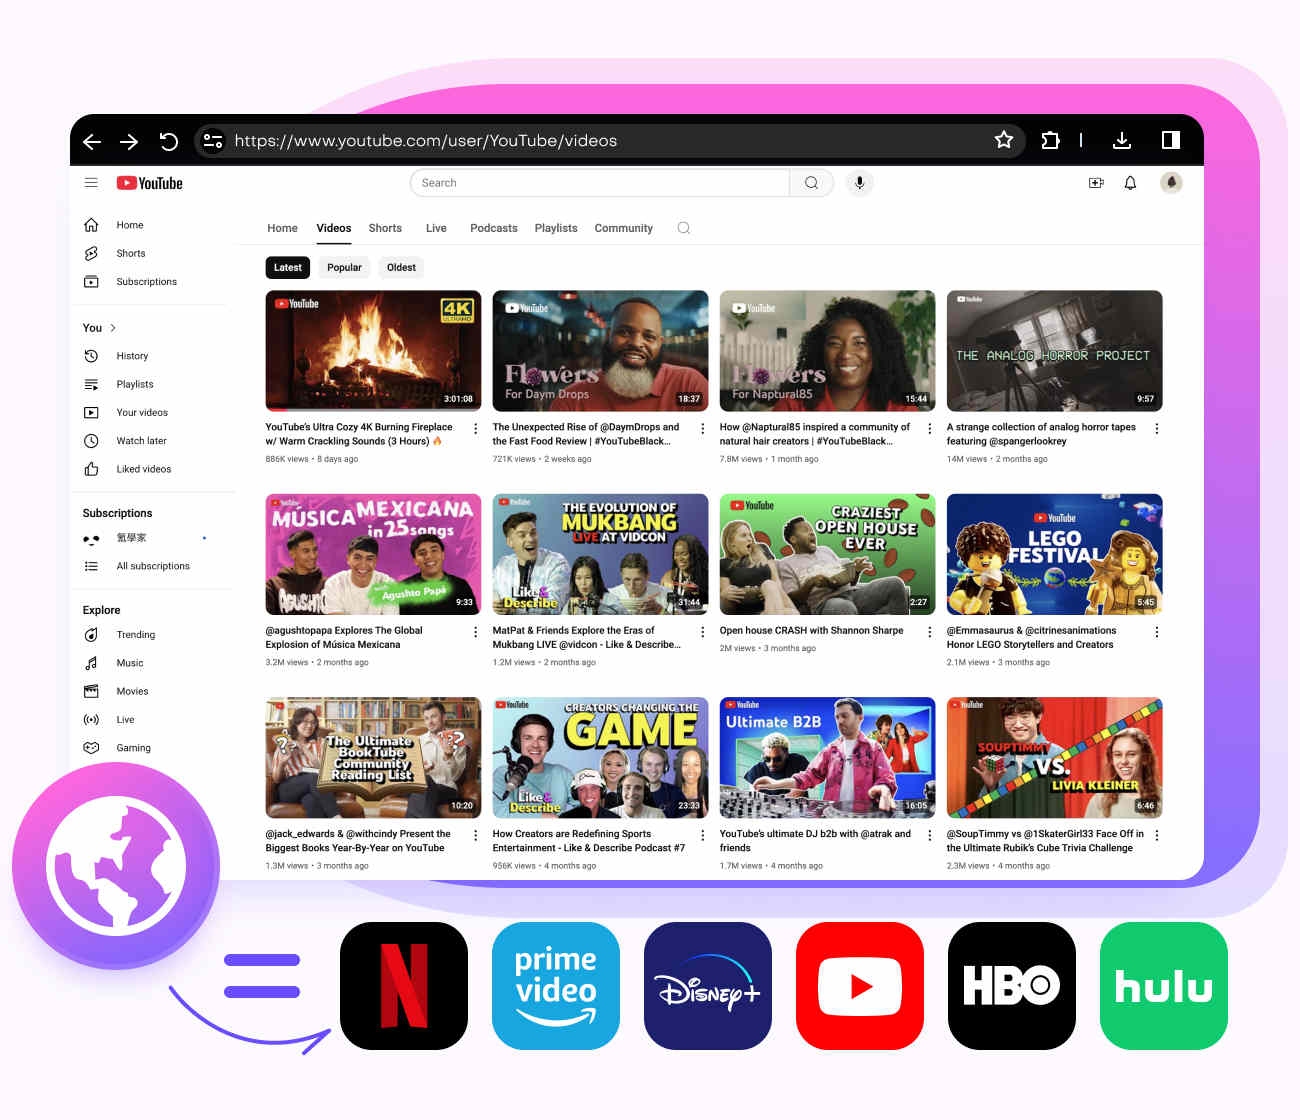1300x1120 pixels.
Task: Open the Create video icon
Action: [x=1096, y=183]
